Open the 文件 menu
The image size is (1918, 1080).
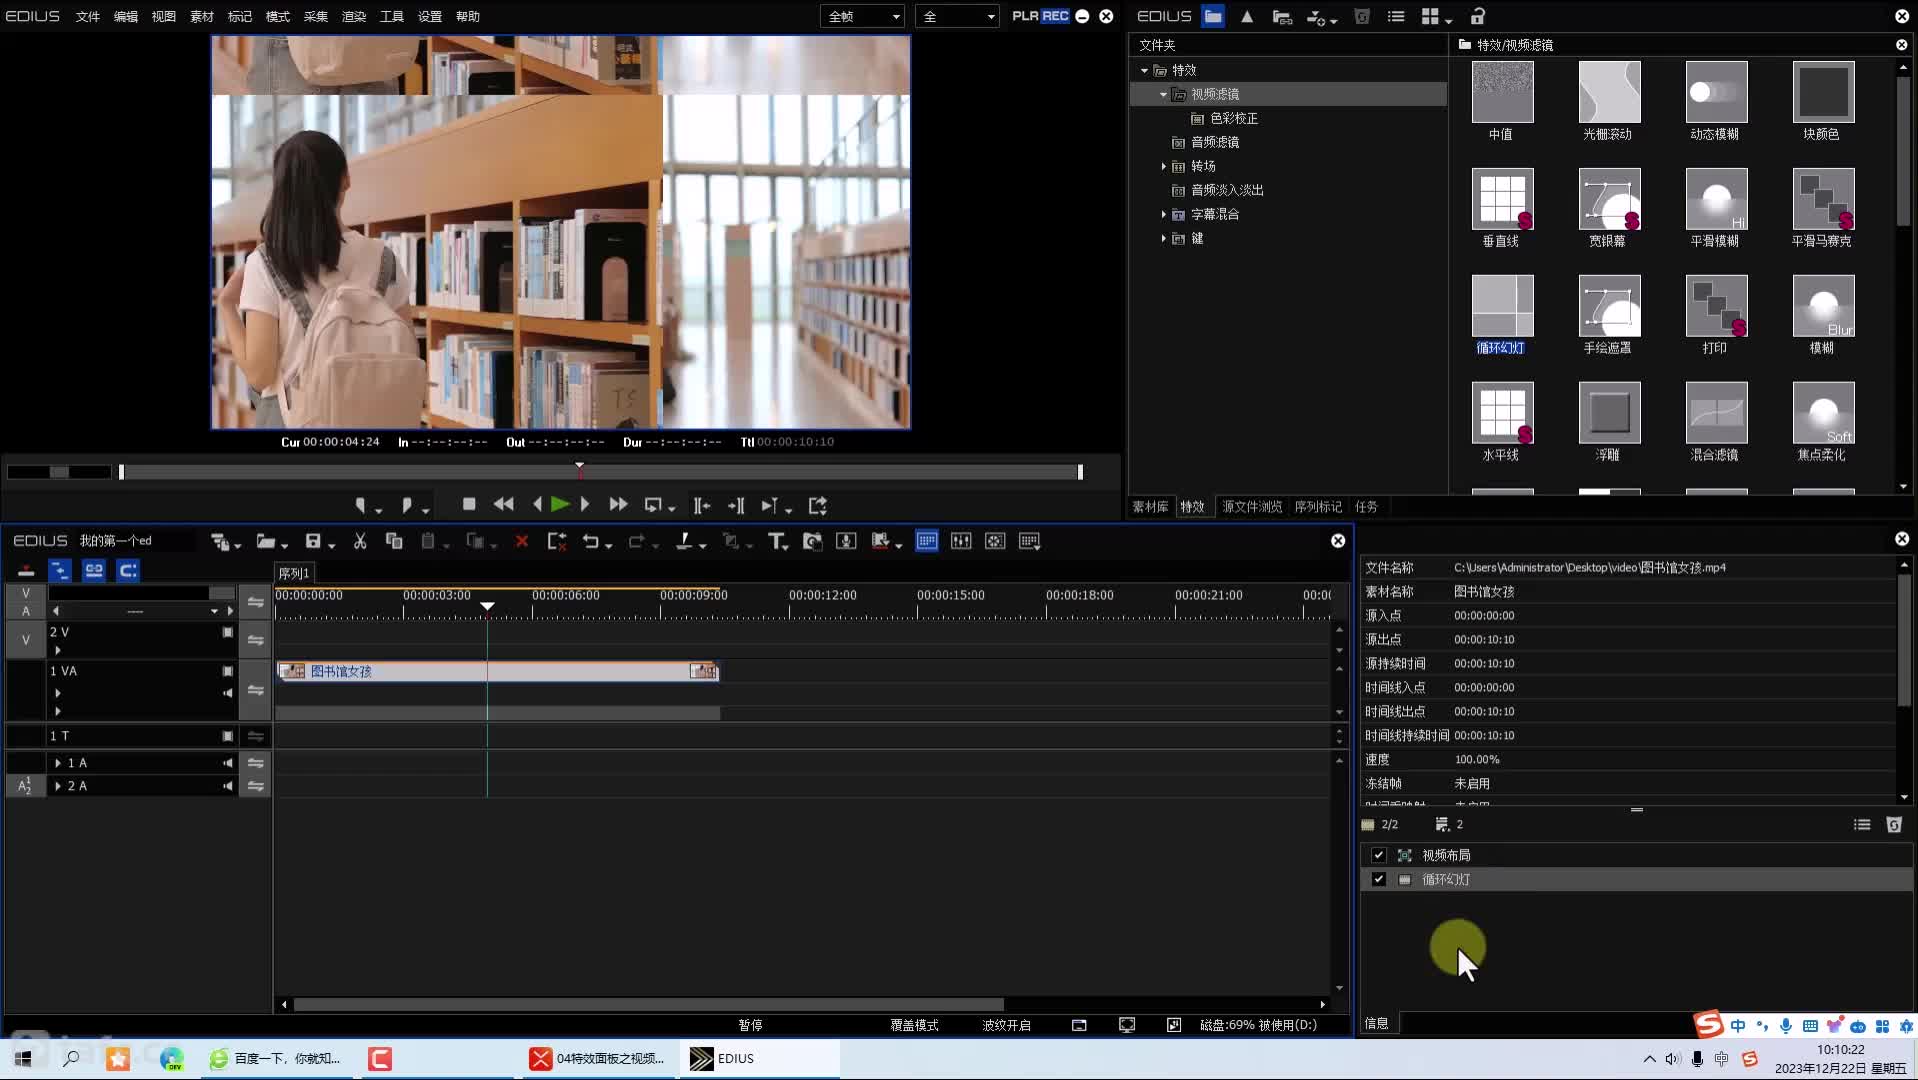pyautogui.click(x=88, y=16)
